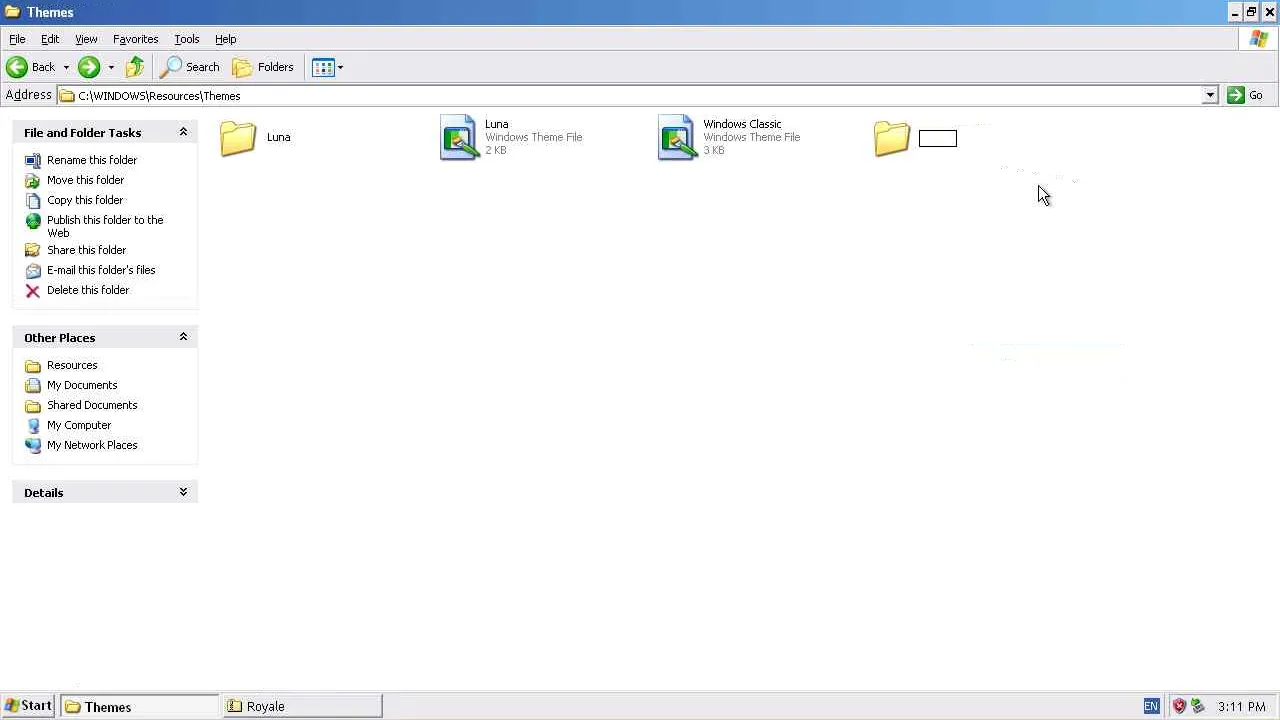This screenshot has height=720, width=1280.
Task: Toggle the Folders pane button
Action: pos(264,67)
